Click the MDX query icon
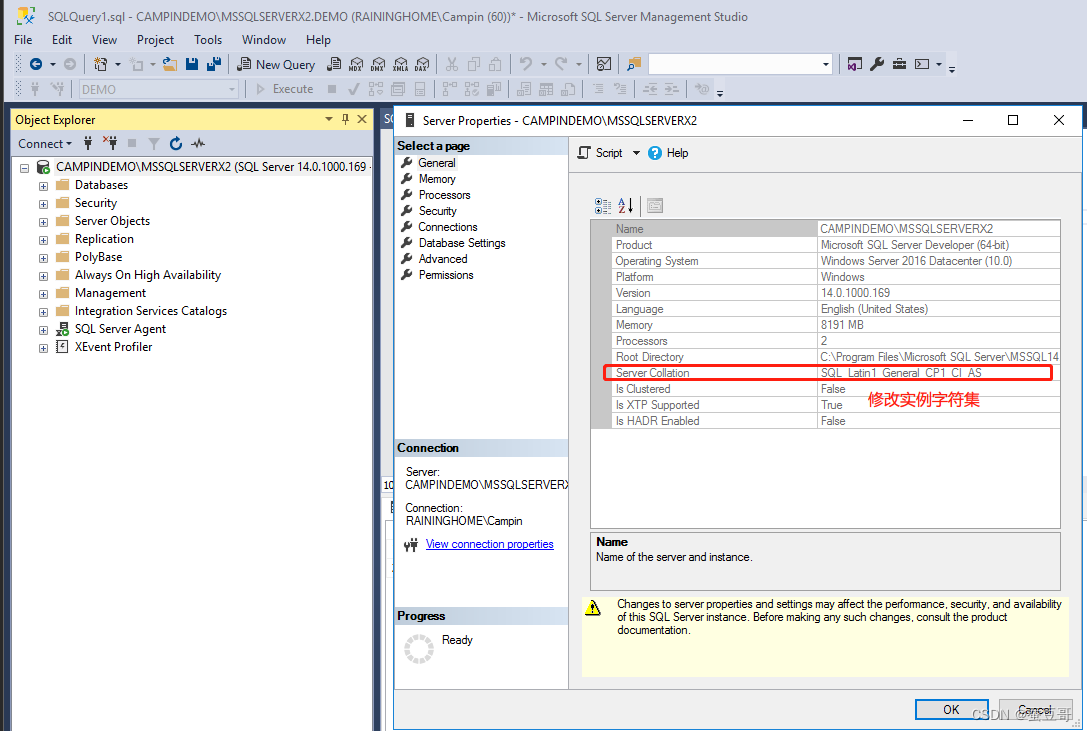The image size is (1087, 731). 356,64
